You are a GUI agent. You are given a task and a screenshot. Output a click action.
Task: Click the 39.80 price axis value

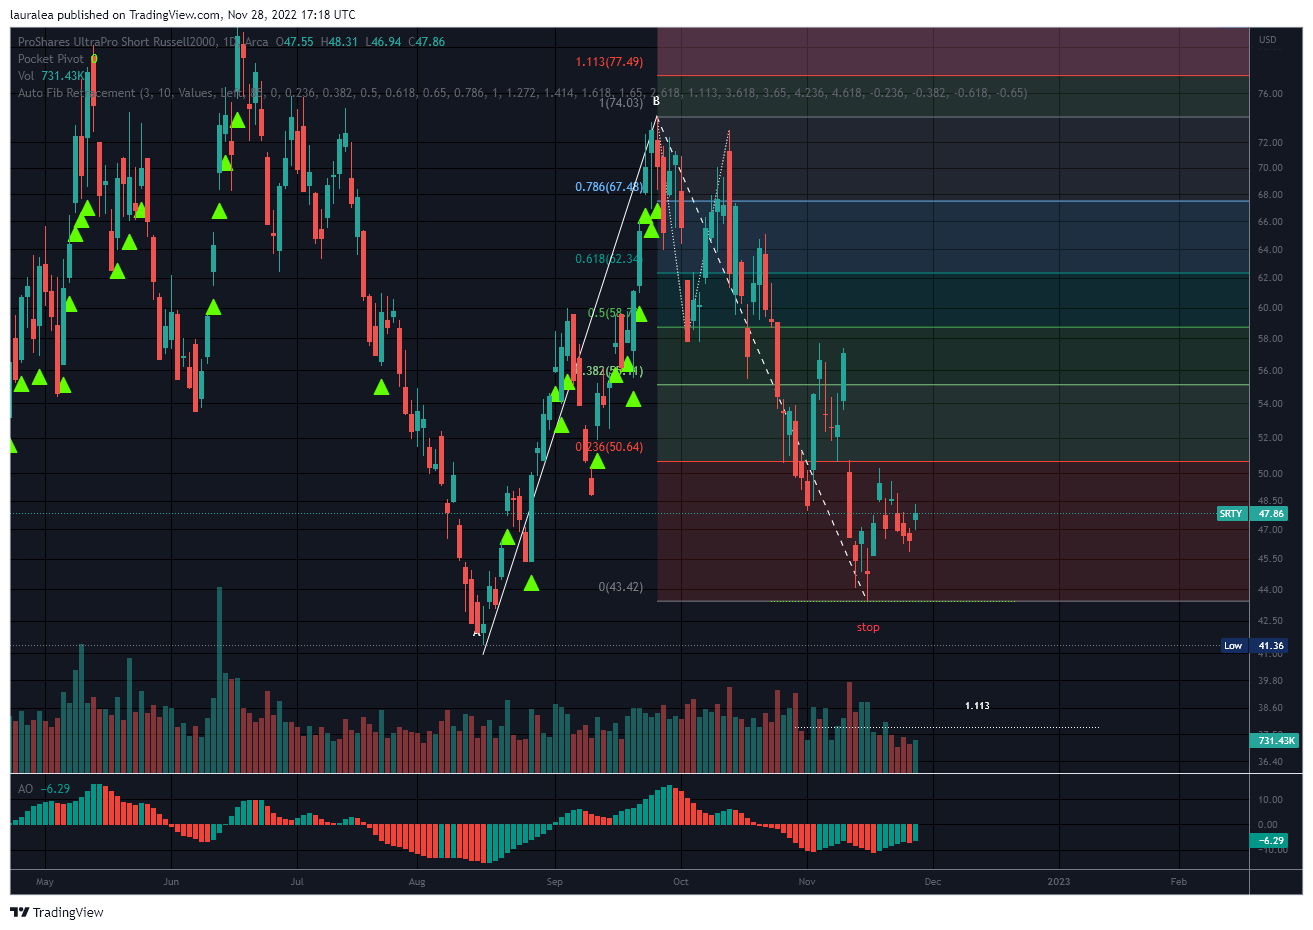point(1270,681)
